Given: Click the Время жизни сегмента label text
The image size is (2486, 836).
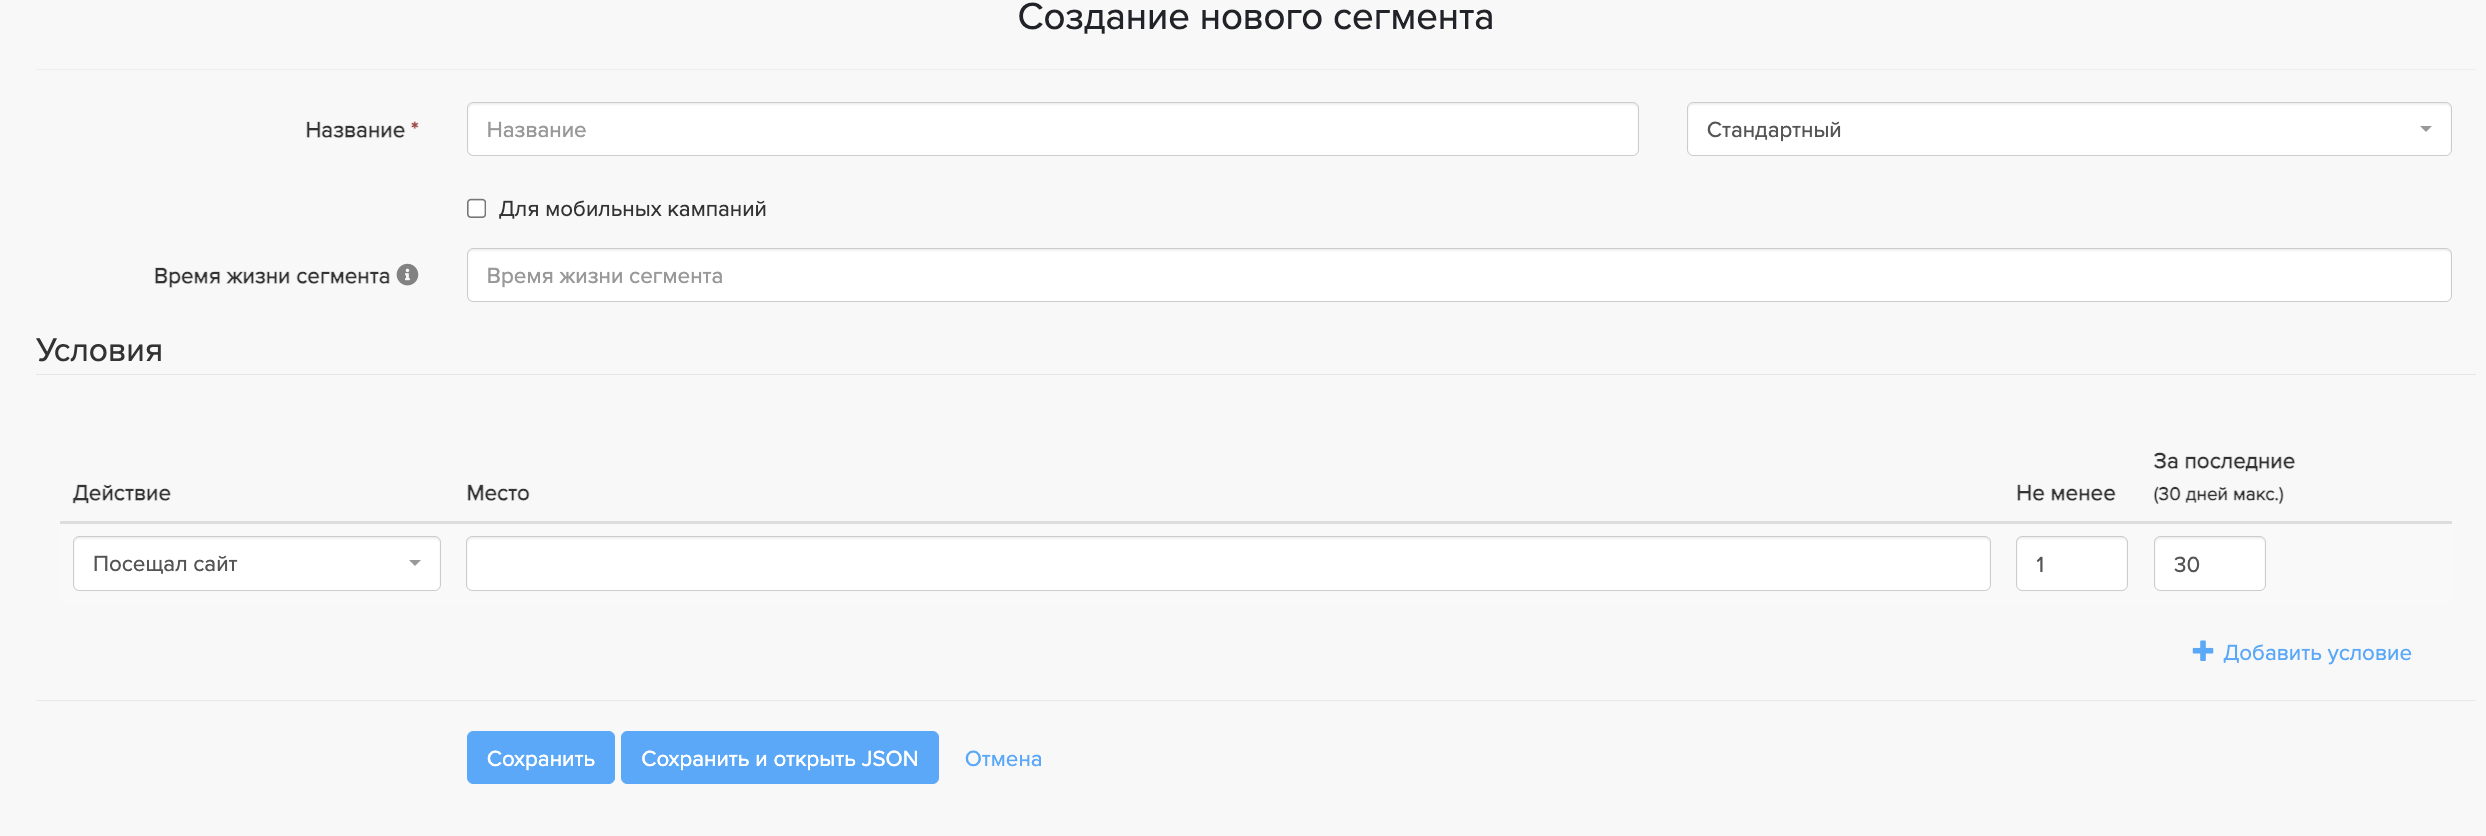Looking at the screenshot, I should click(x=271, y=276).
